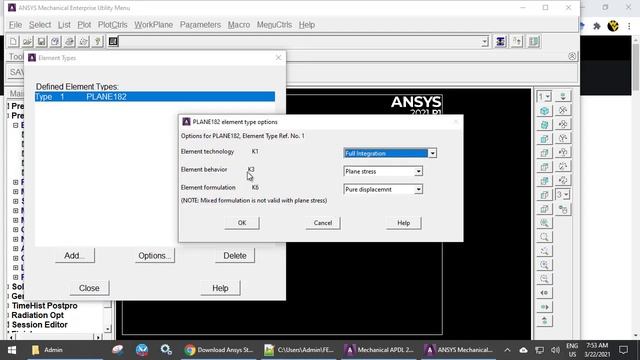The image size is (640, 360).
Task: Select Radiation Opt in Main Menu
Action: click(x=38, y=315)
